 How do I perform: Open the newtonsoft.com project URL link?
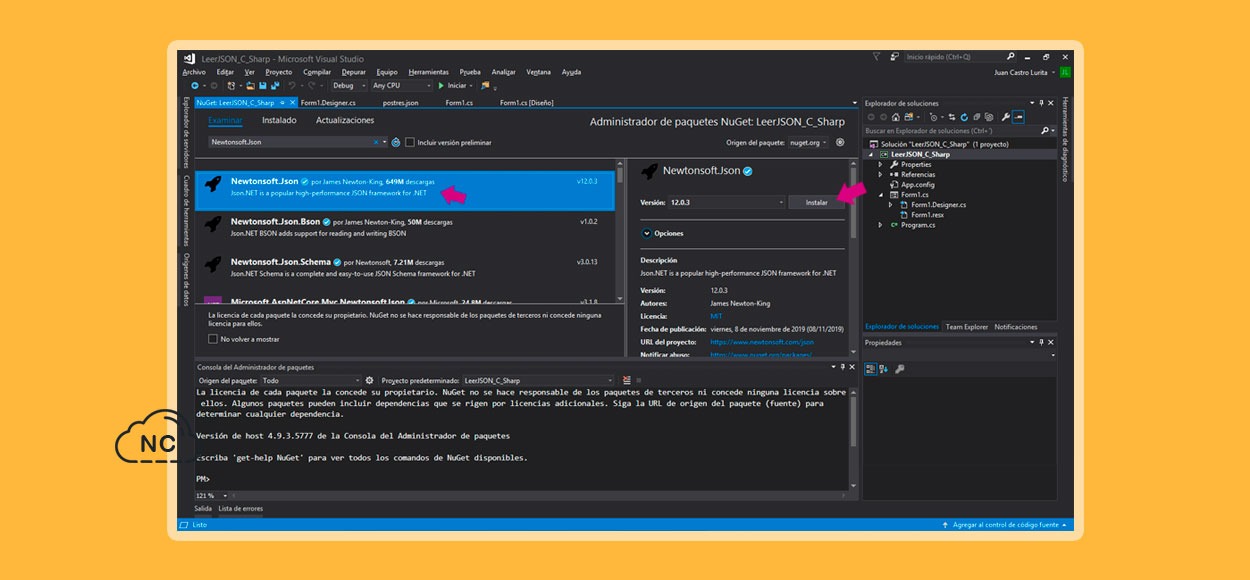click(761, 342)
